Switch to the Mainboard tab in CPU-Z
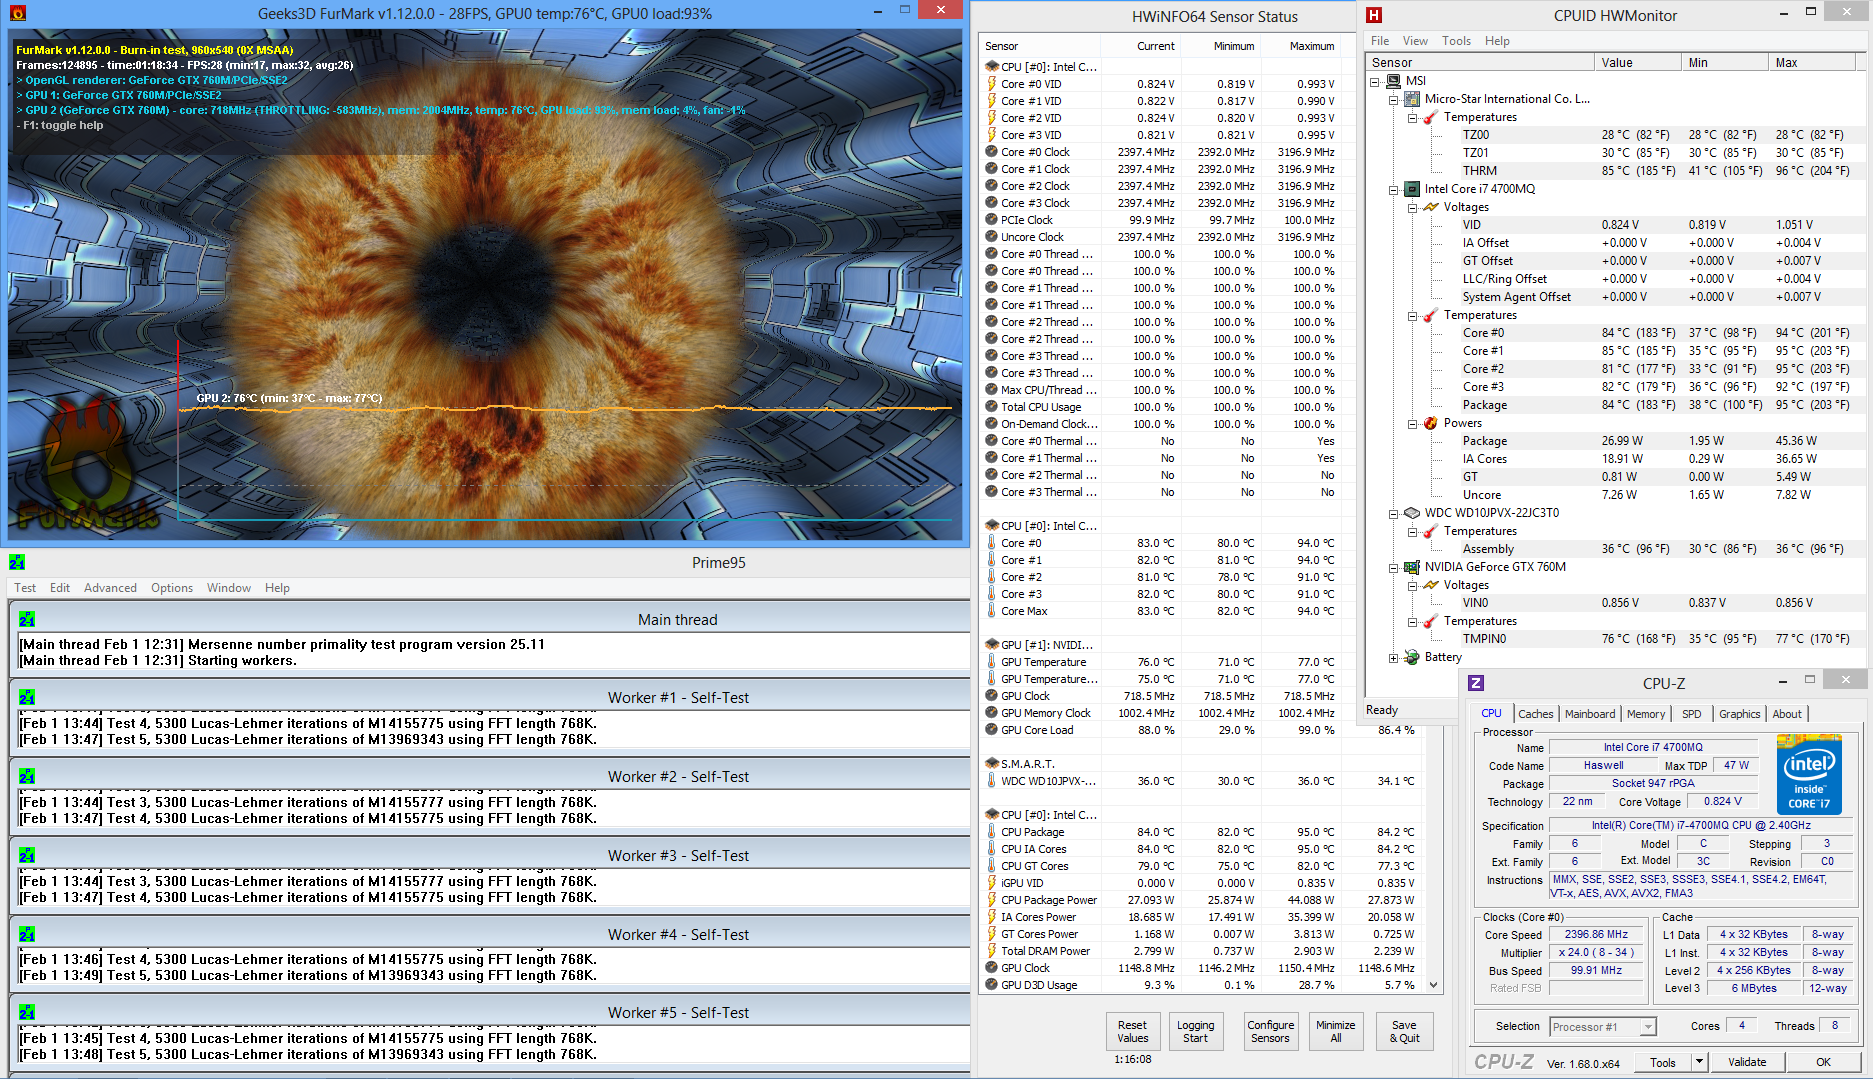Image resolution: width=1873 pixels, height=1079 pixels. pos(1590,714)
